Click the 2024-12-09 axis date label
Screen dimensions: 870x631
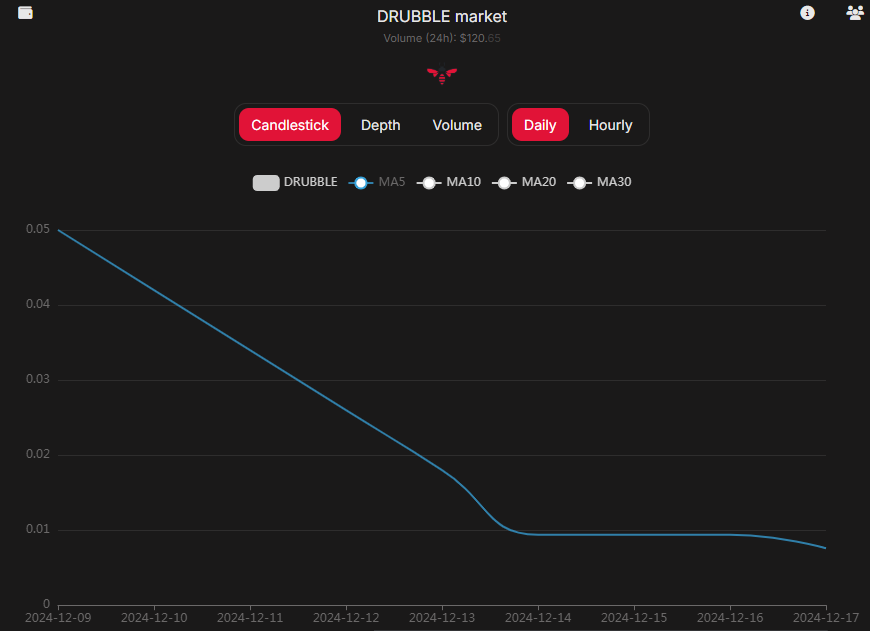(58, 618)
